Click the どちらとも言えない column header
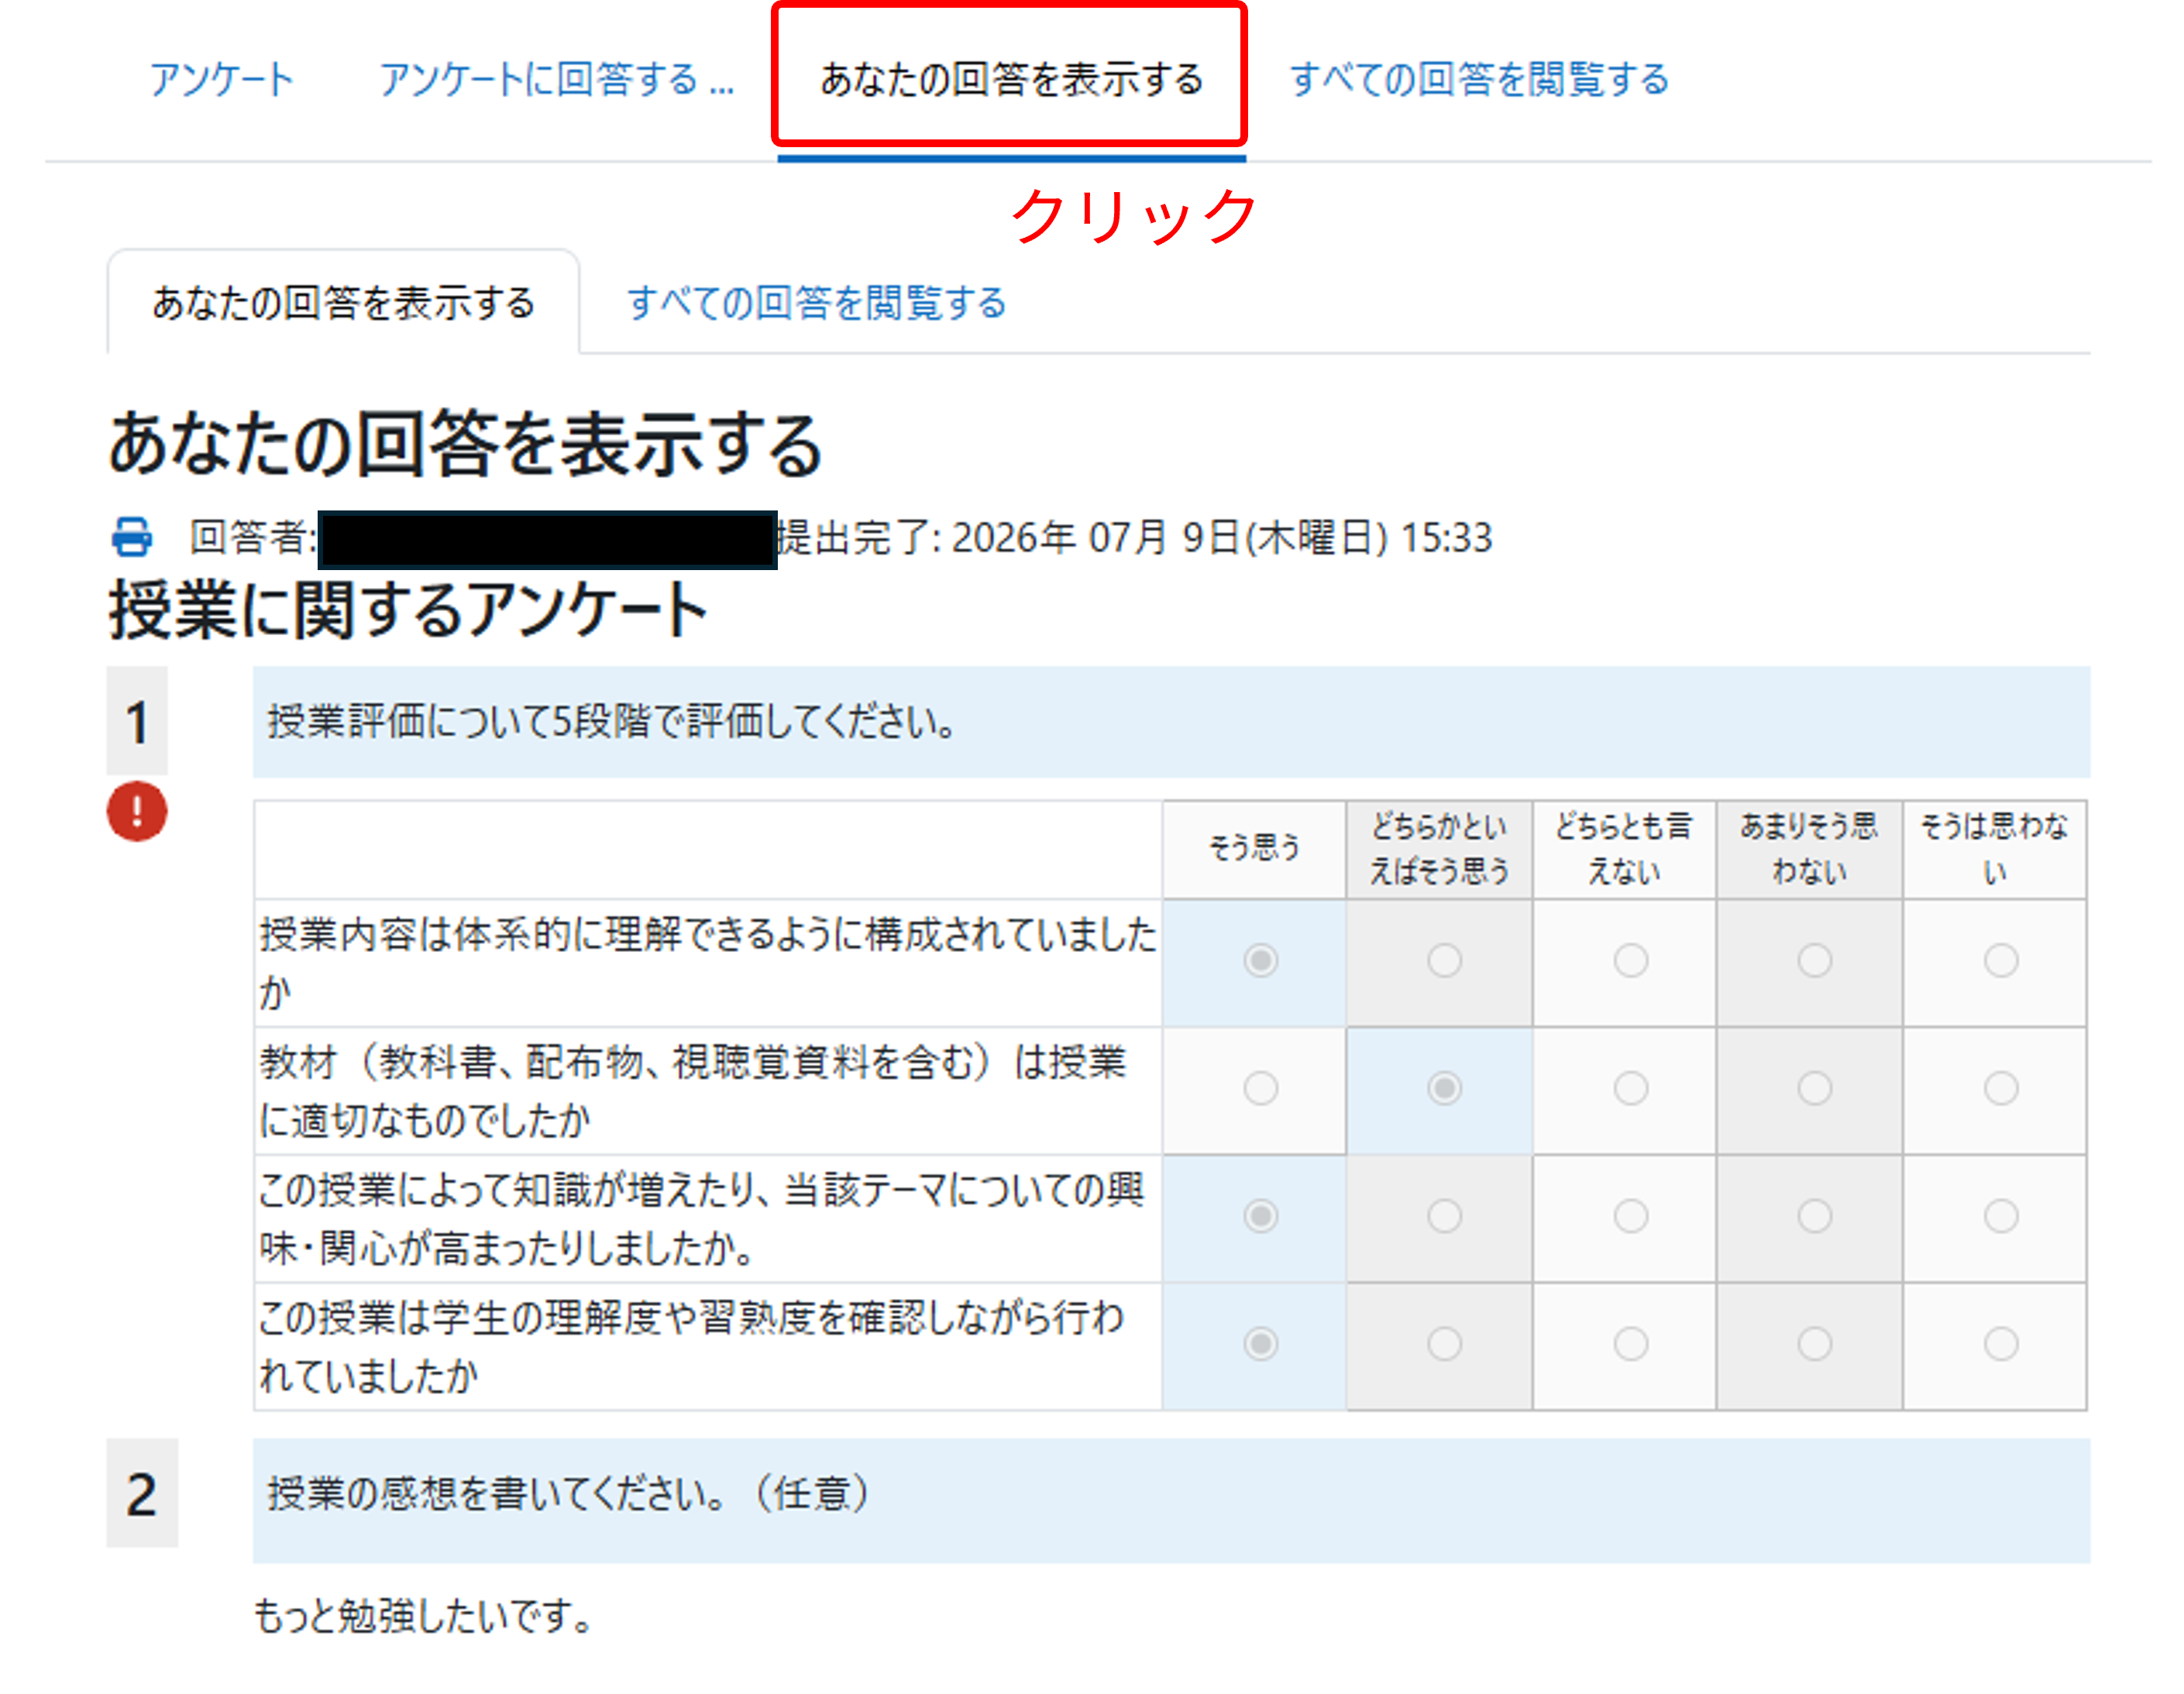Viewport: 2184px width, 1694px height. pos(1624,848)
